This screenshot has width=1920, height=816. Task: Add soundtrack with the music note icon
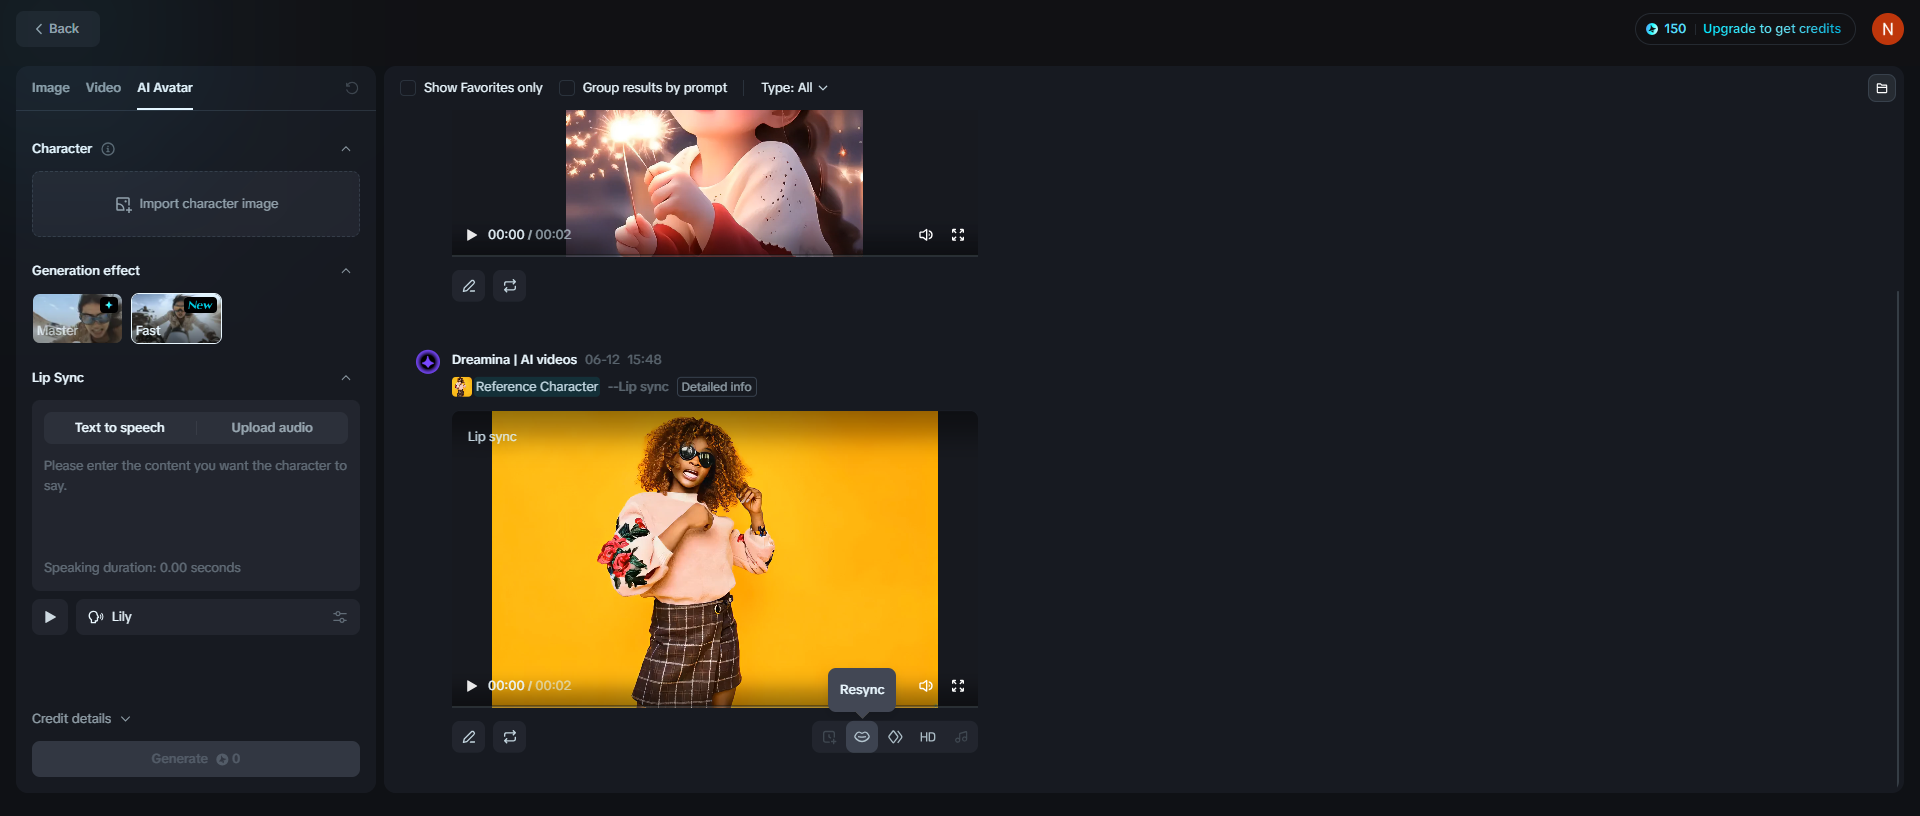(961, 737)
